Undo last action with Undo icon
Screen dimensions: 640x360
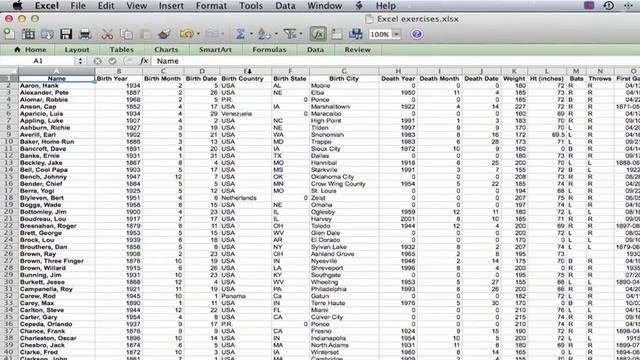point(186,34)
